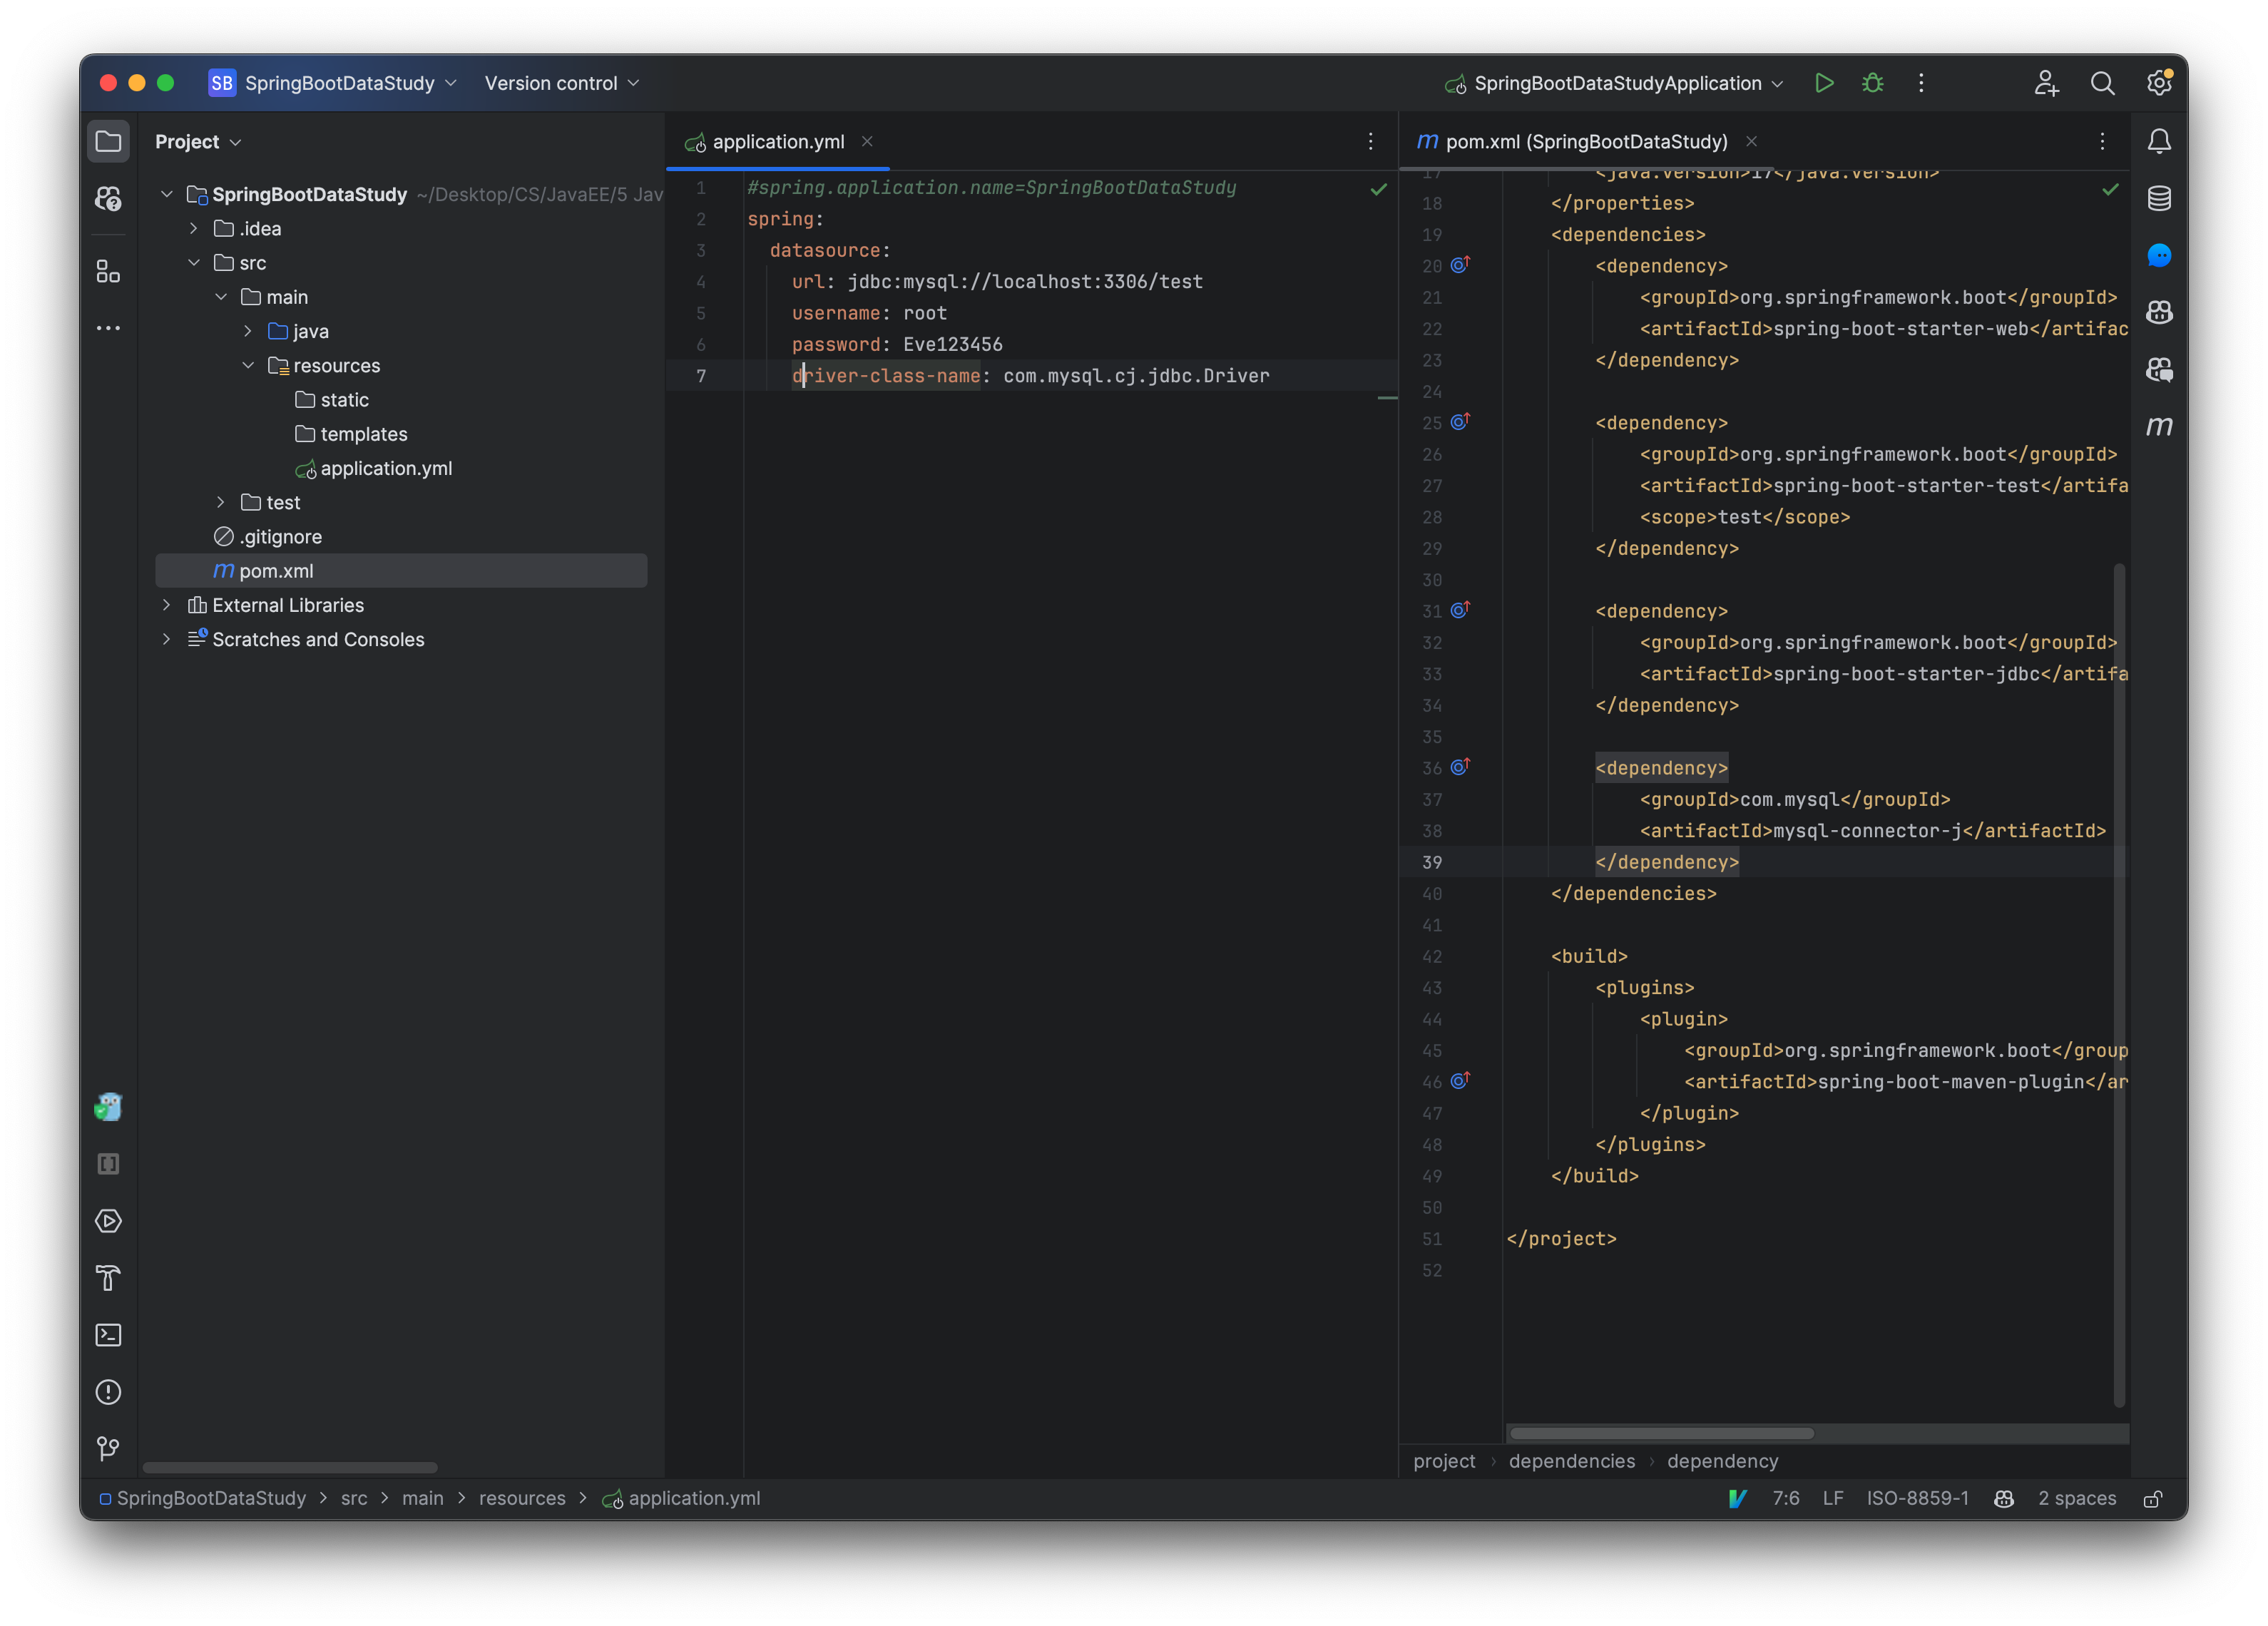Toggle the Project tool window folder icon
Viewport: 2268px width, 1626px height.
[108, 141]
